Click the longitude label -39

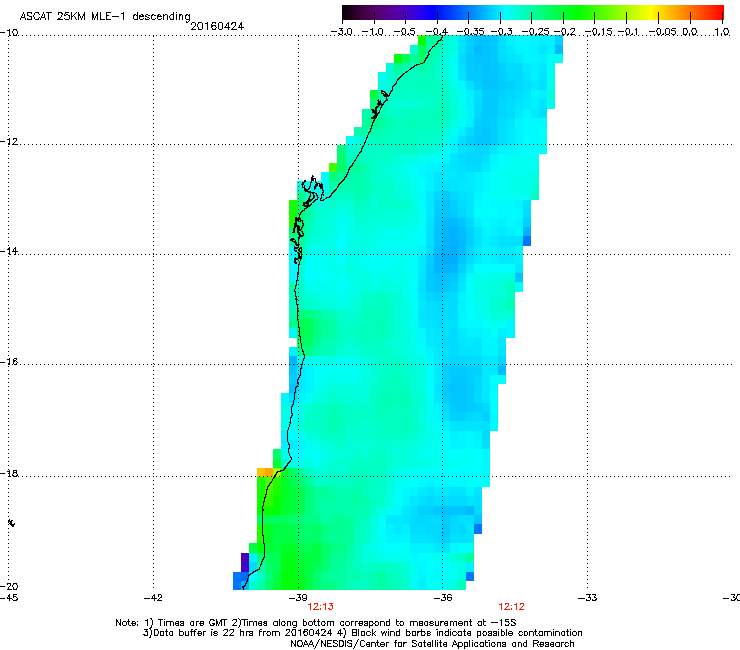(298, 598)
